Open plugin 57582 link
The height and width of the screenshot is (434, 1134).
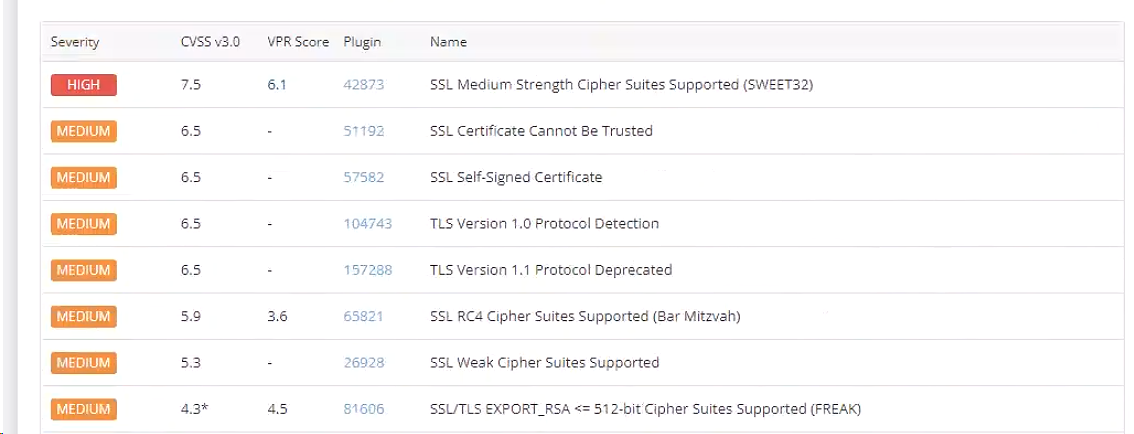pos(363,177)
